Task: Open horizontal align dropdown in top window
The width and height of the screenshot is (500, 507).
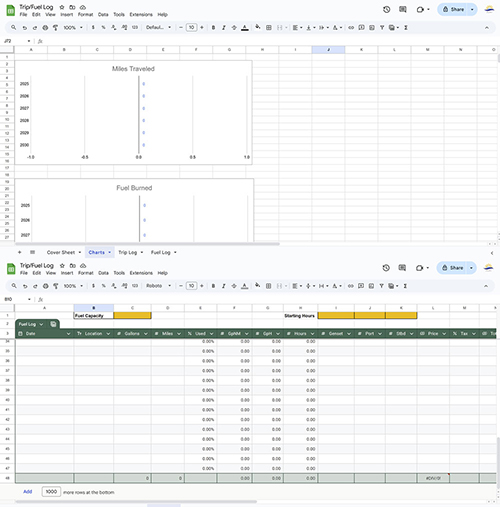Action: tap(297, 28)
